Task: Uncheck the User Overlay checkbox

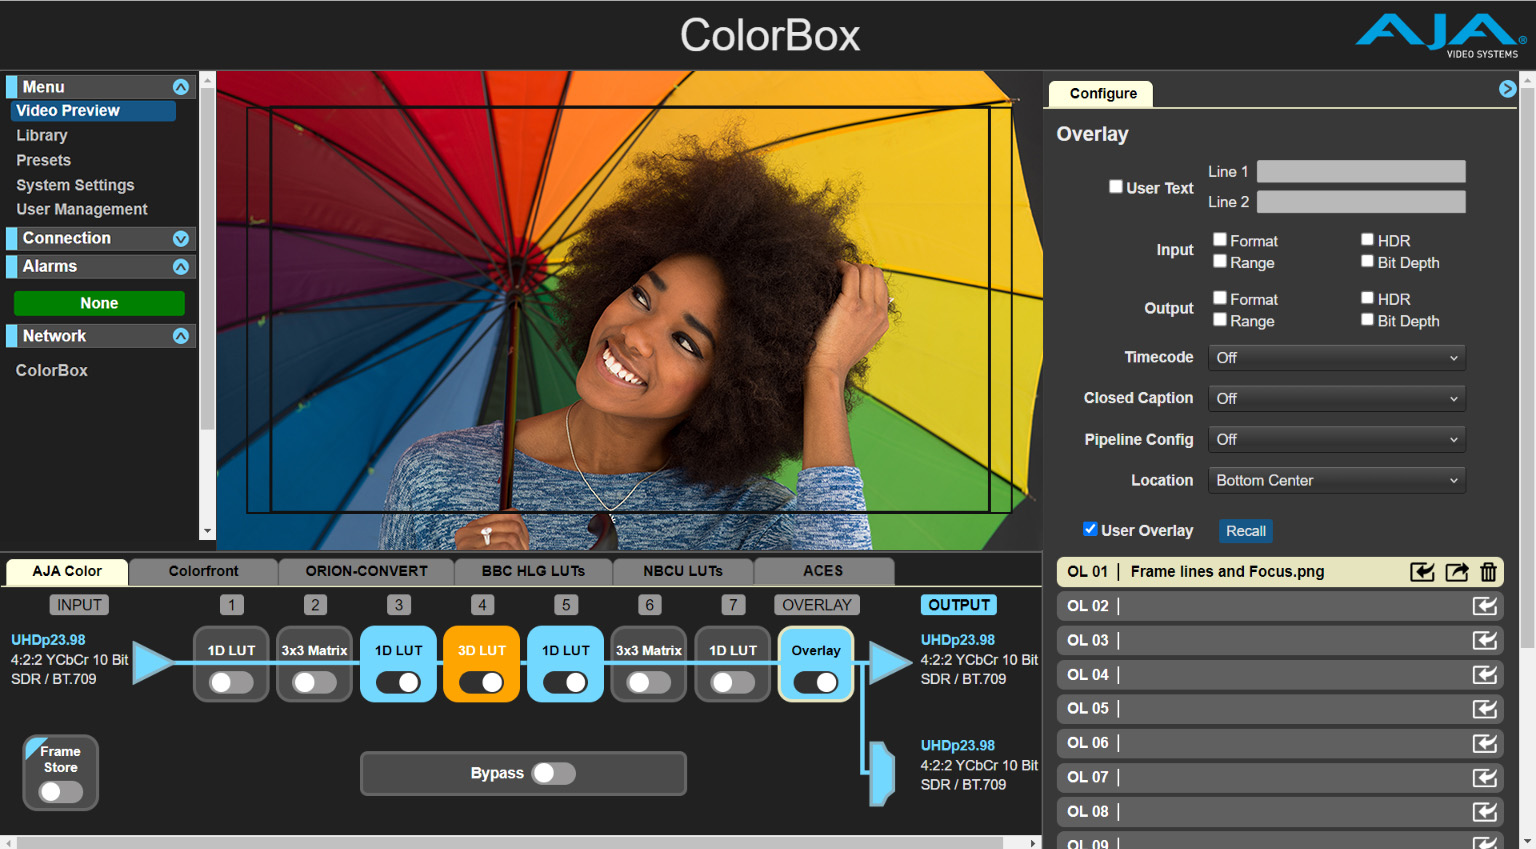Action: [1090, 530]
